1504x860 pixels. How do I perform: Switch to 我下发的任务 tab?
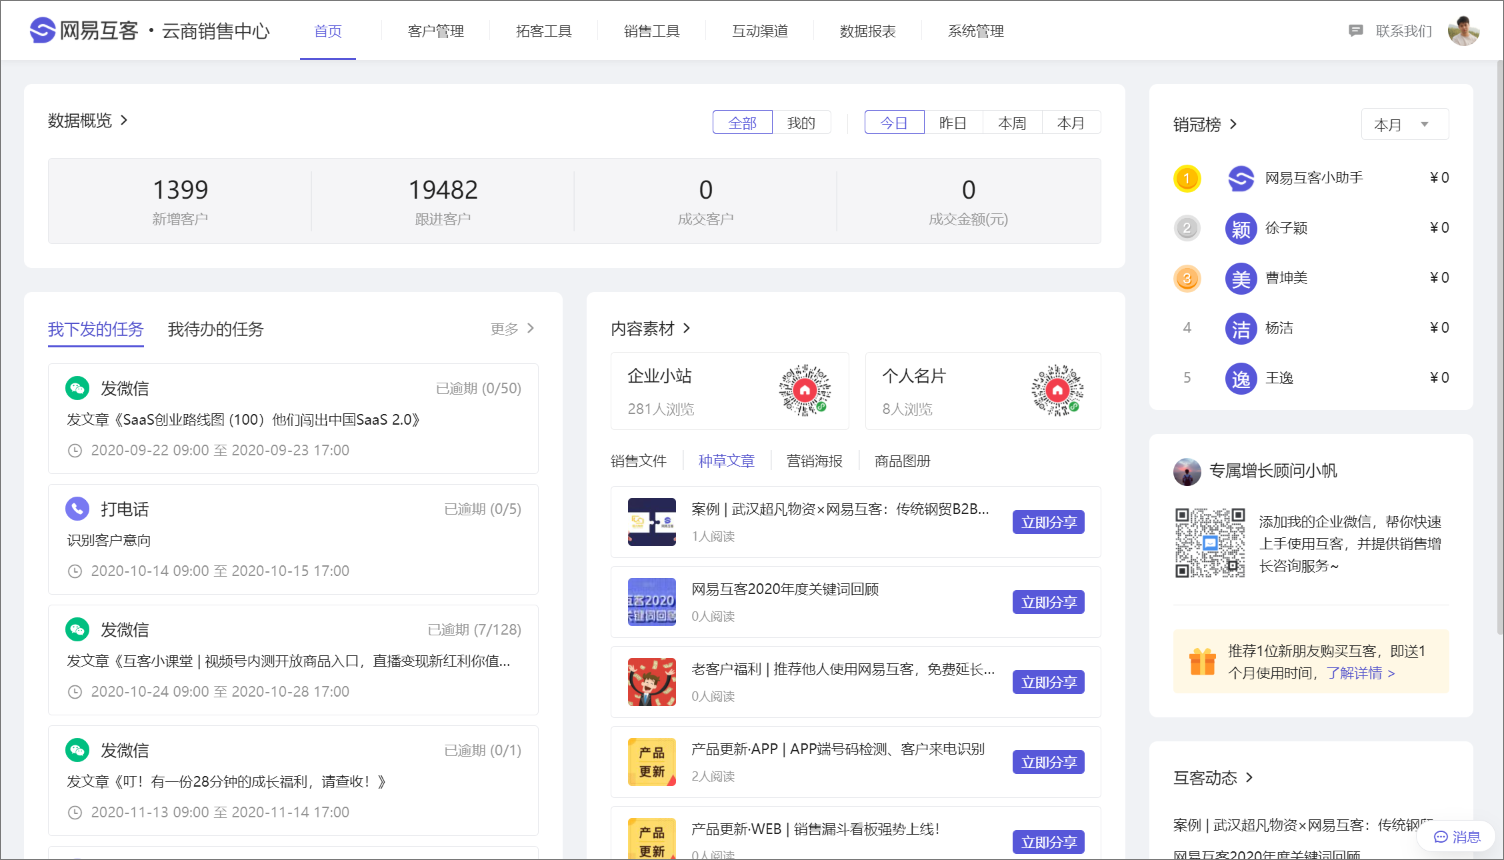click(x=96, y=329)
